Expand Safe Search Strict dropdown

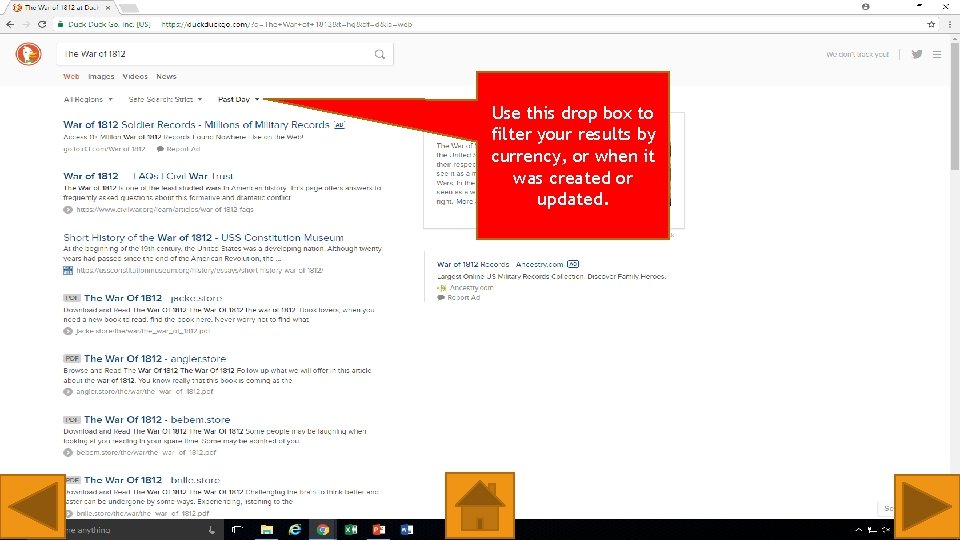[165, 99]
